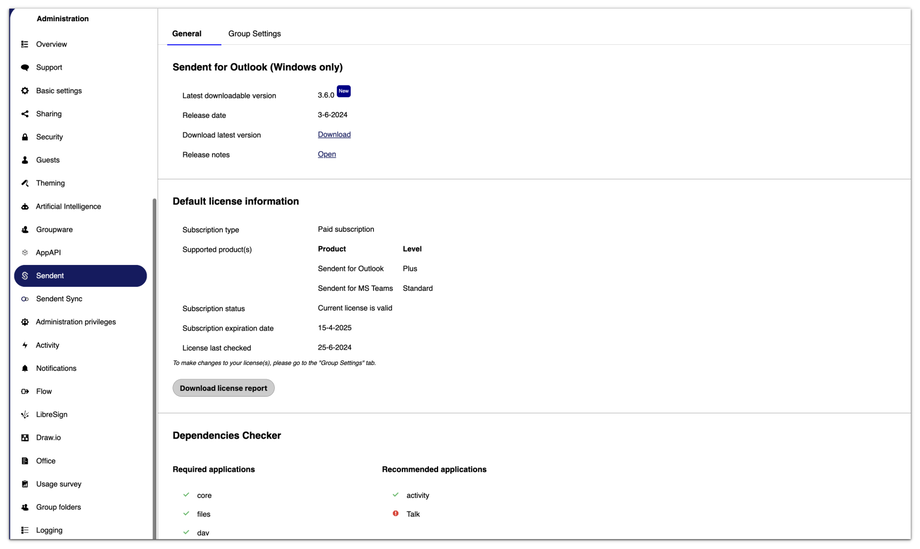920x549 pixels.
Task: Click the Download license report button
Action: (x=223, y=388)
